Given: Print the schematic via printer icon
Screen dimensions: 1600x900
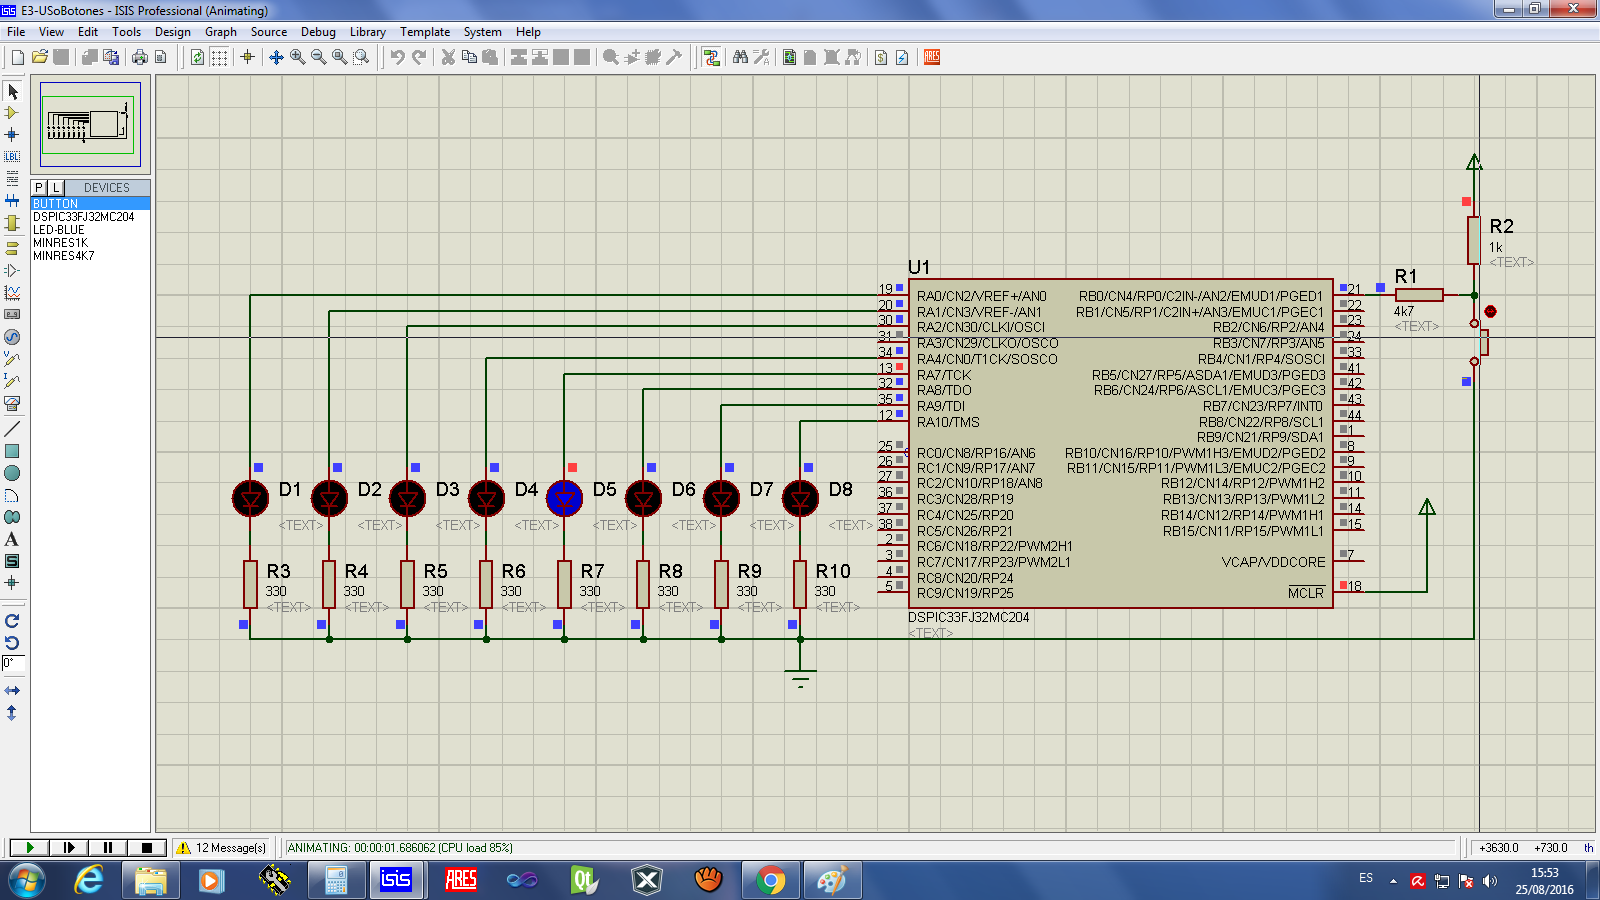Looking at the screenshot, I should tap(139, 57).
